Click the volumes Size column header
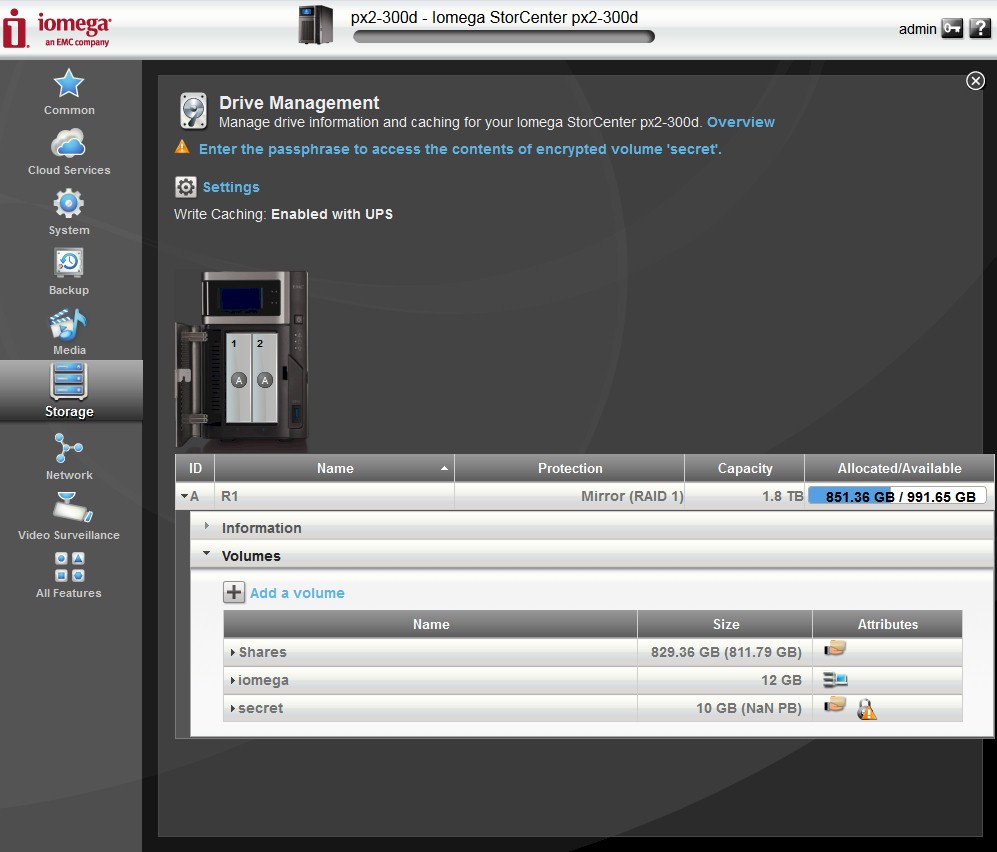Image resolution: width=997 pixels, height=852 pixels. 725,624
